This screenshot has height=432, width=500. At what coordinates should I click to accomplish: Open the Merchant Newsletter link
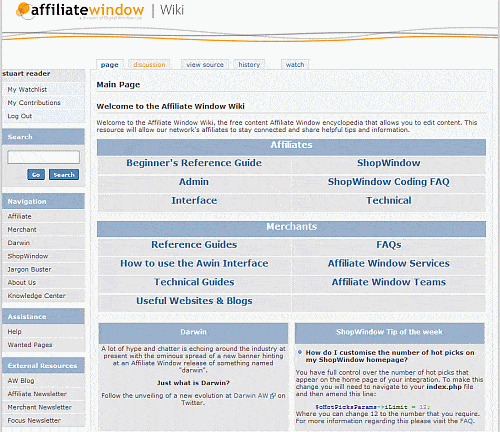[x=39, y=407]
